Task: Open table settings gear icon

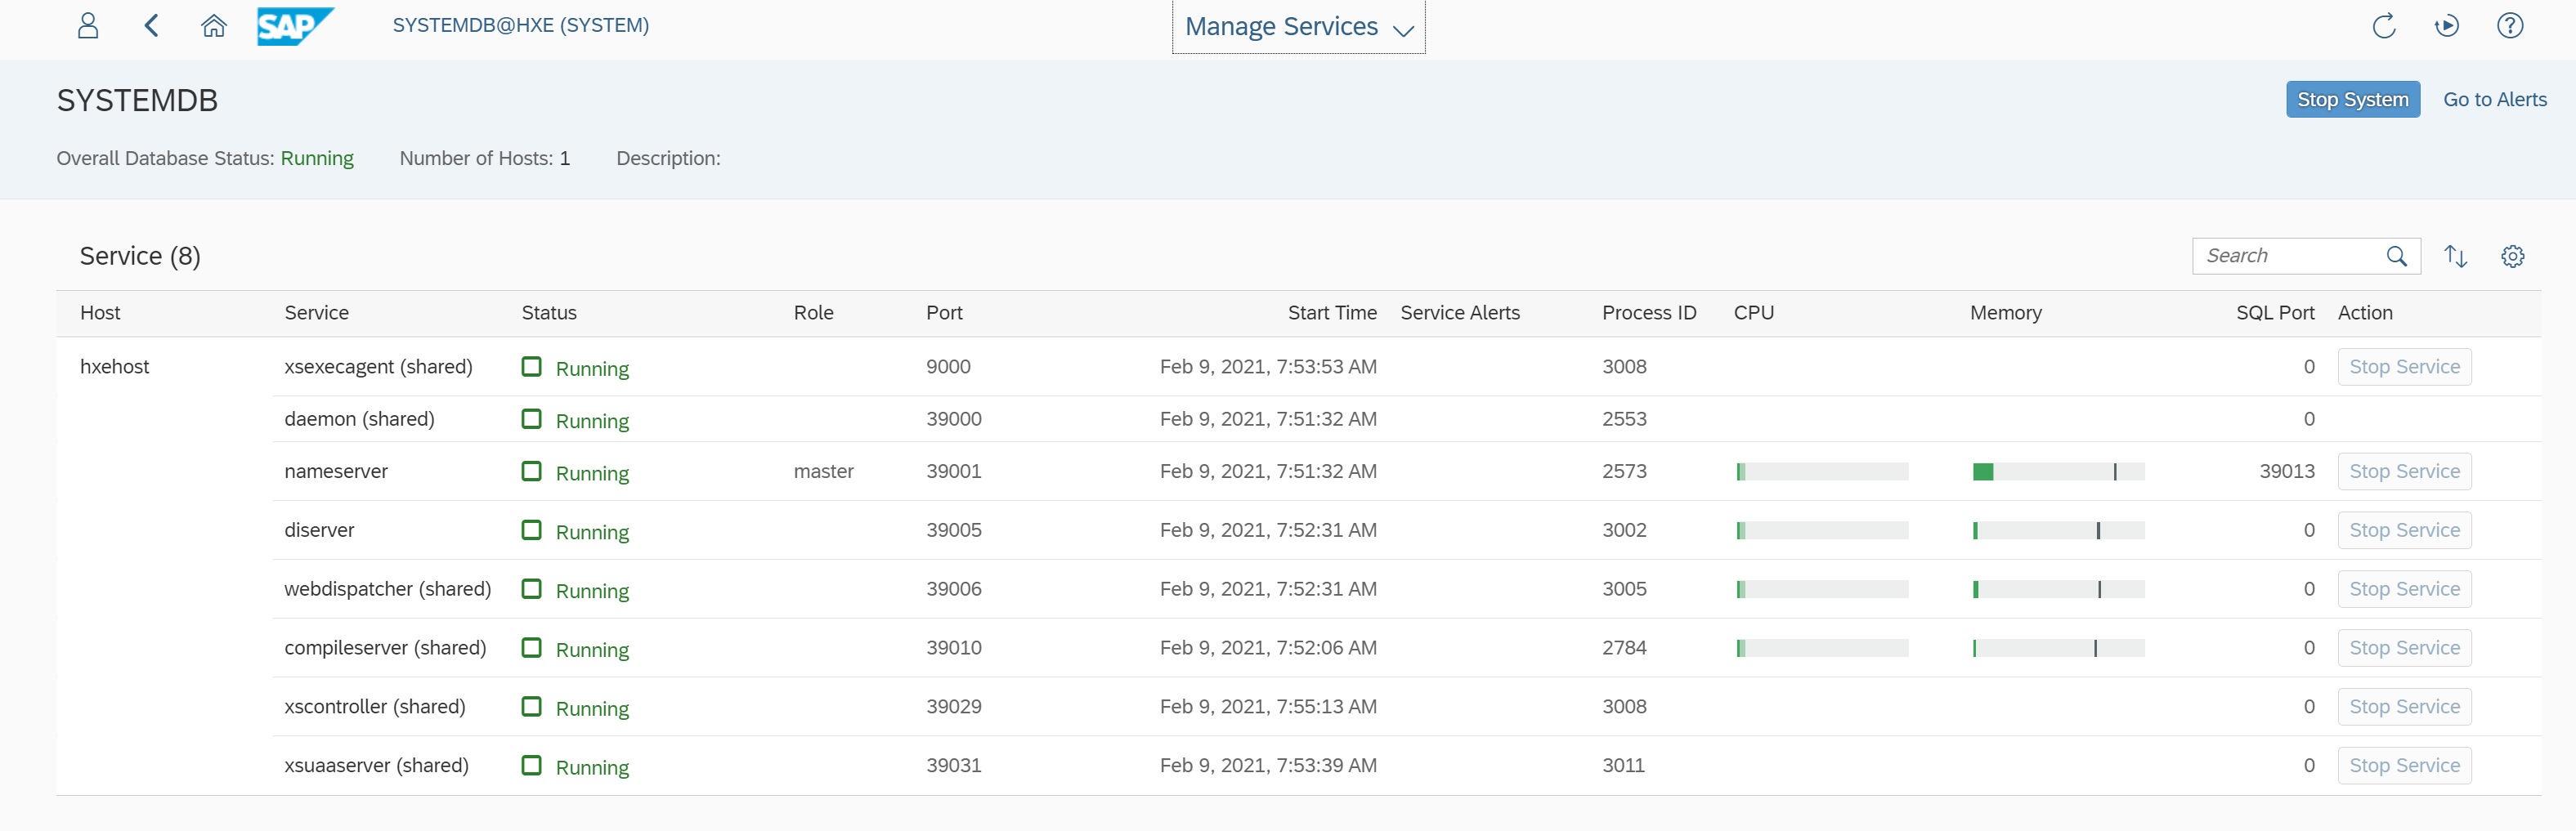Action: coord(2512,256)
